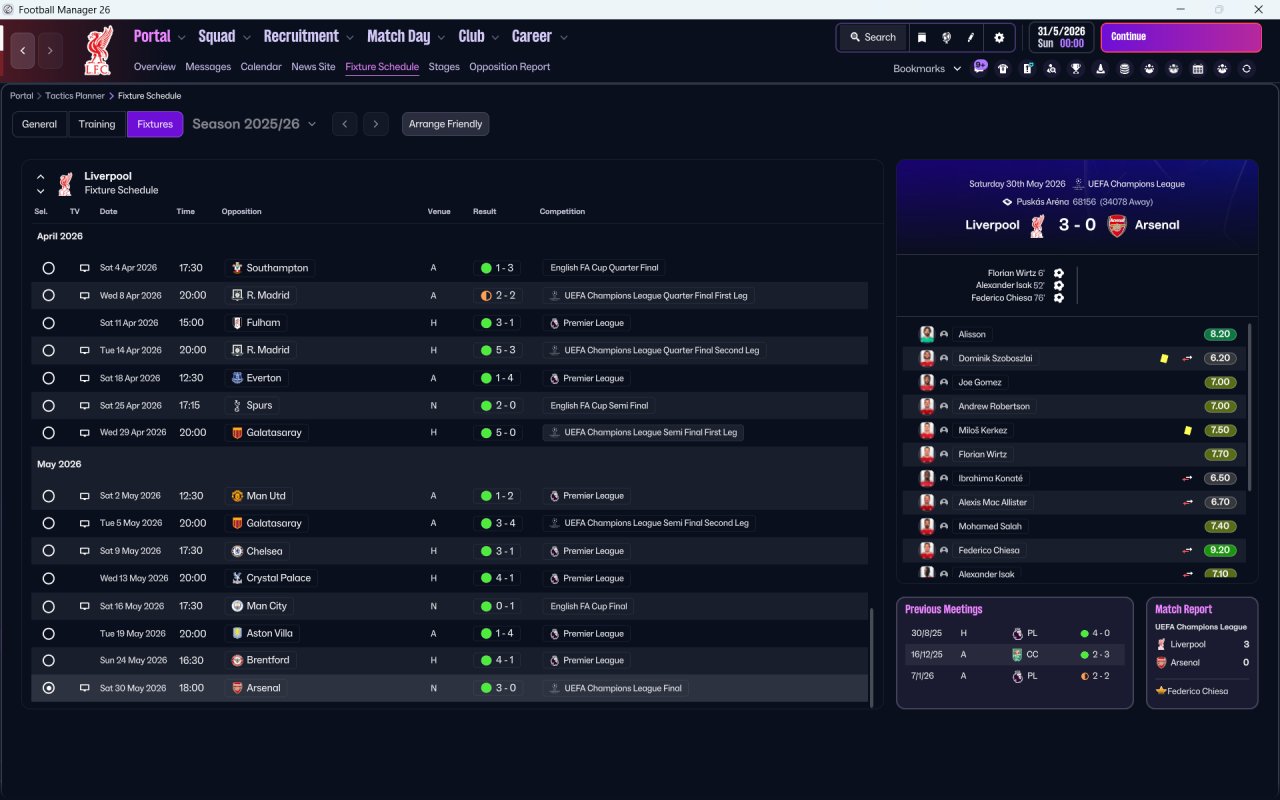Switch to the Training view button
1280x800 pixels.
[97, 124]
